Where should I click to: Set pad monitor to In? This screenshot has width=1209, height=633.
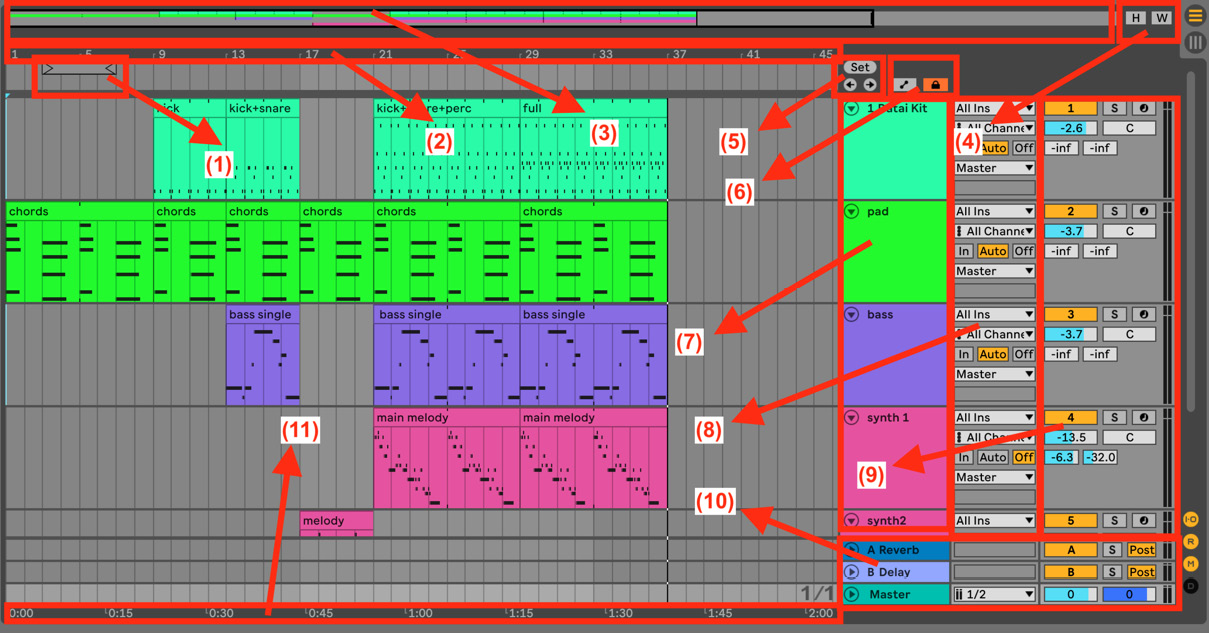(x=964, y=251)
